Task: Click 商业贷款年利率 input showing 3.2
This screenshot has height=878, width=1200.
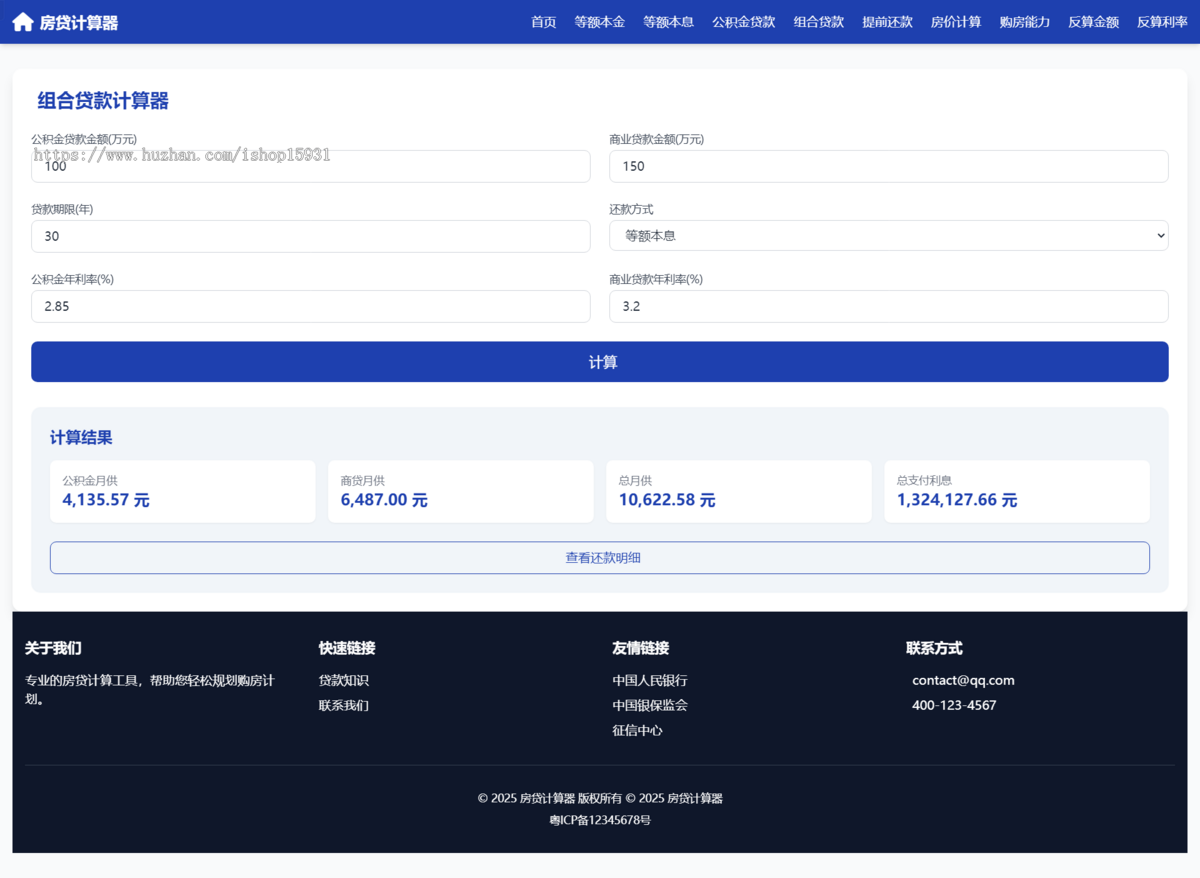Action: click(x=889, y=306)
